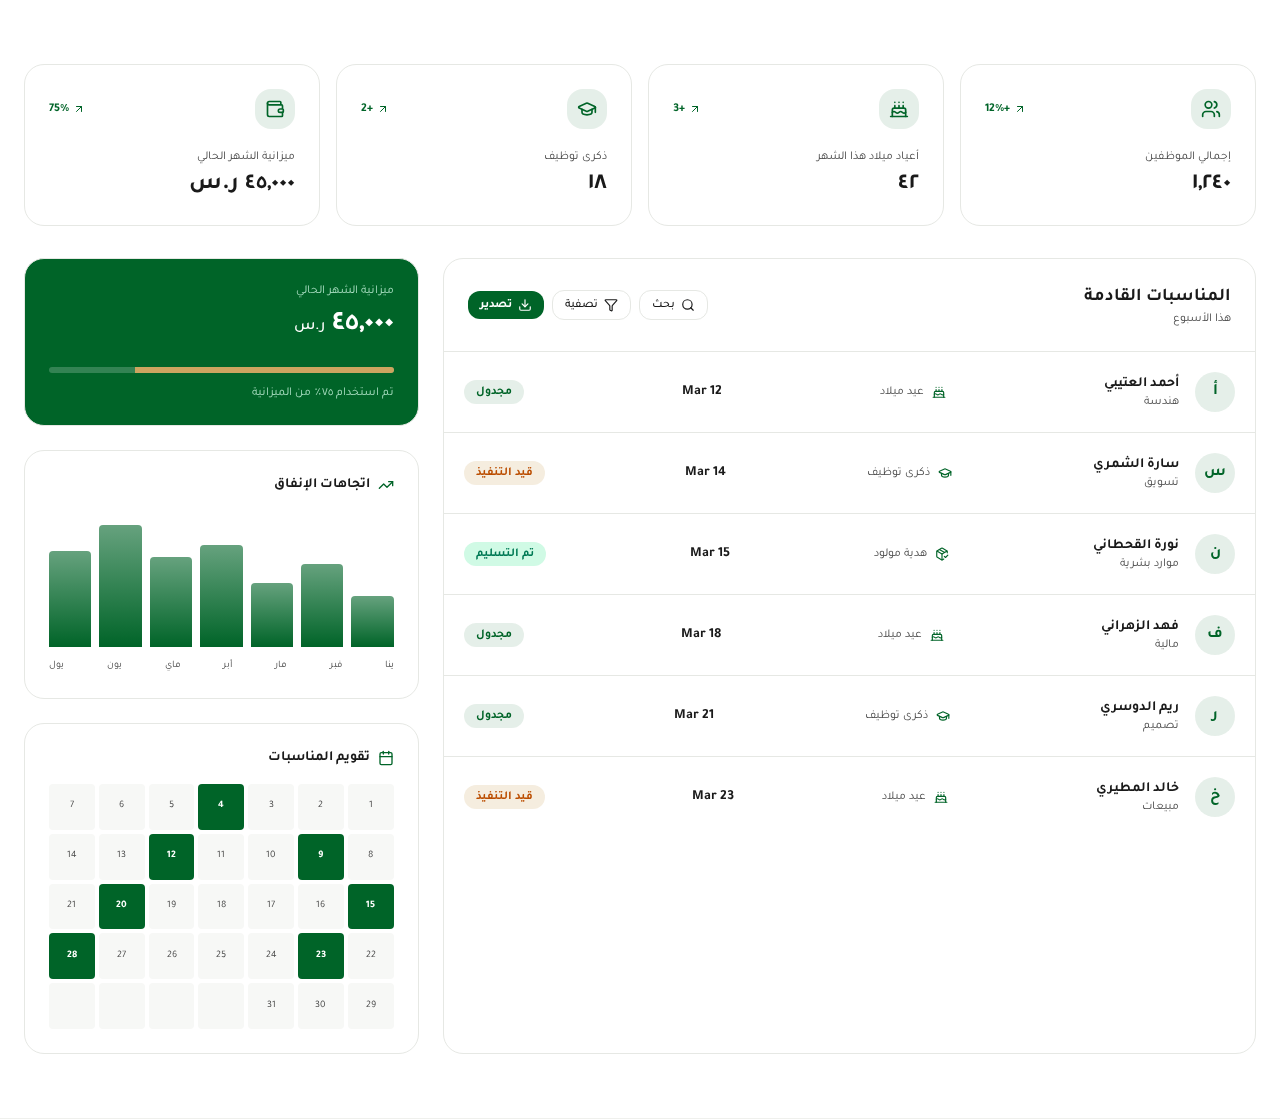Viewport: 1280px width, 1119px height.
Task: Click the بحث search field
Action: (x=673, y=305)
